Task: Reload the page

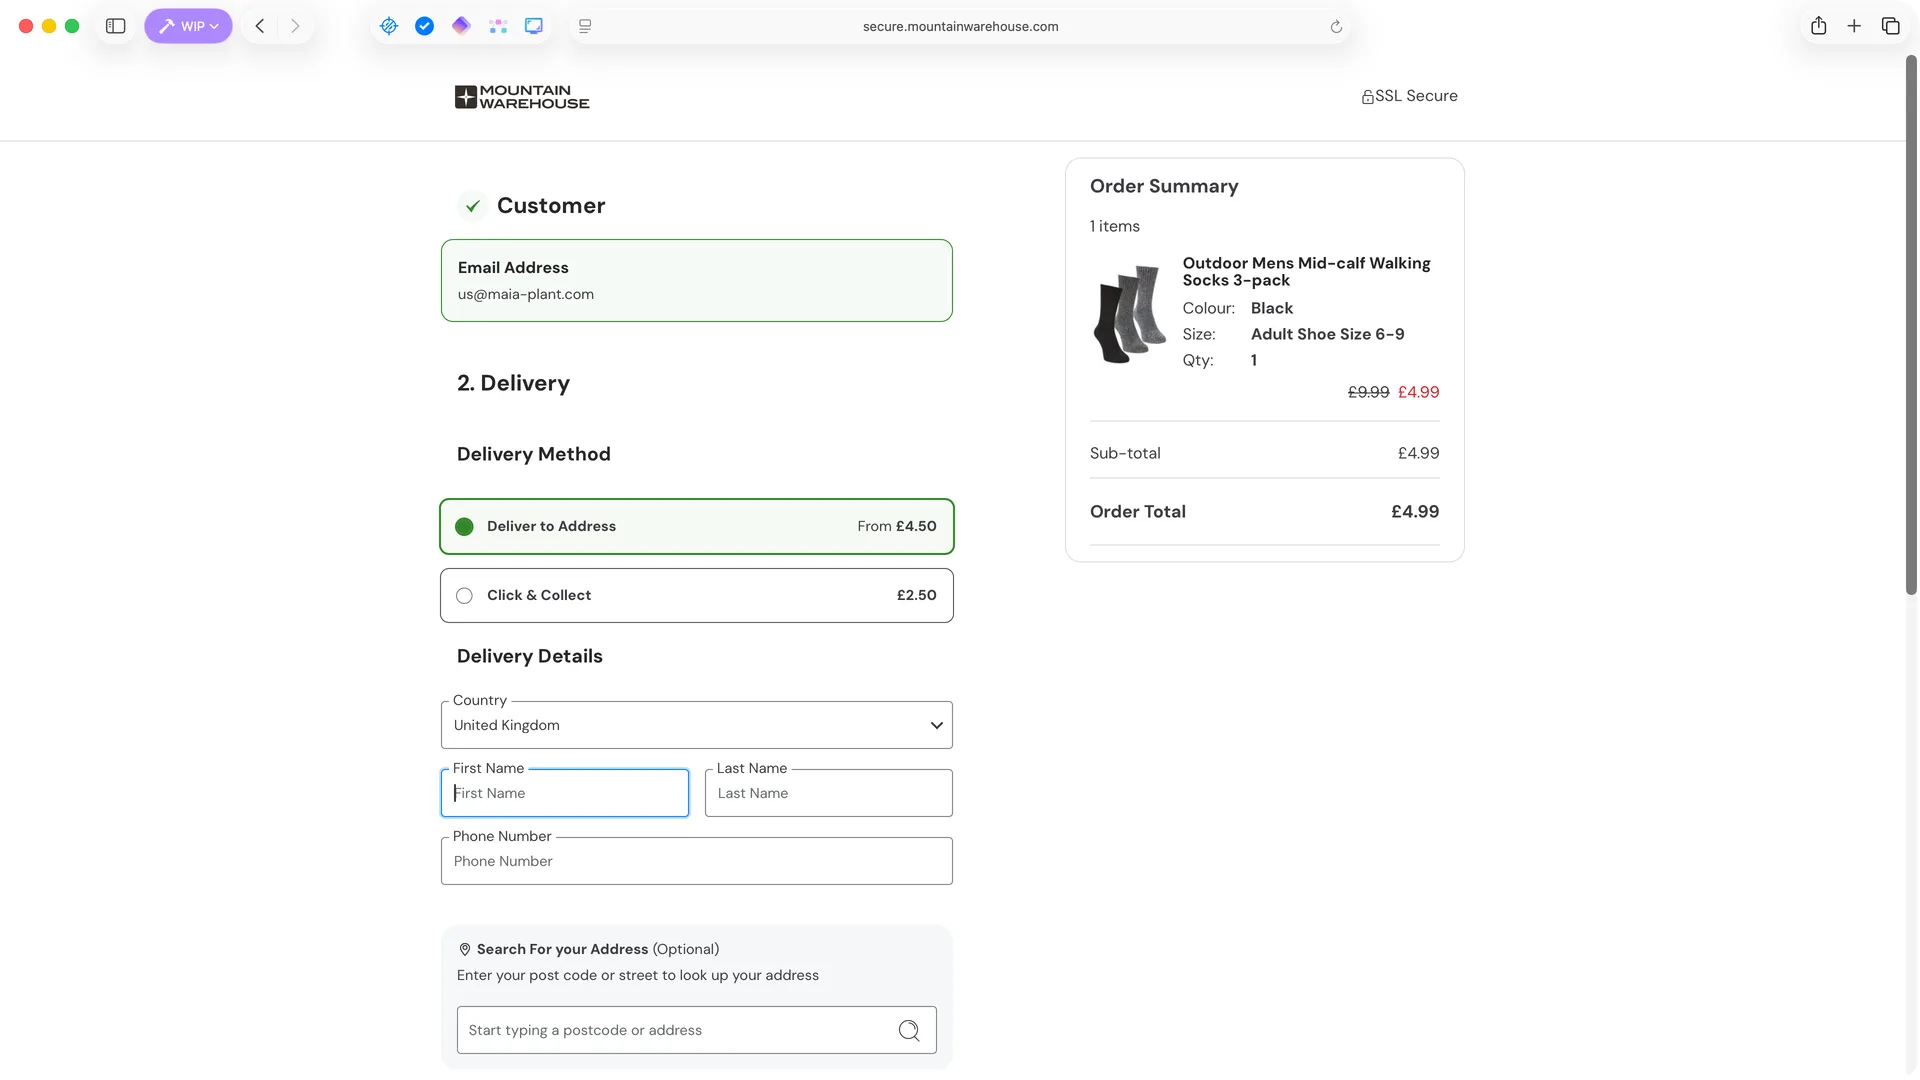Action: coord(1336,27)
